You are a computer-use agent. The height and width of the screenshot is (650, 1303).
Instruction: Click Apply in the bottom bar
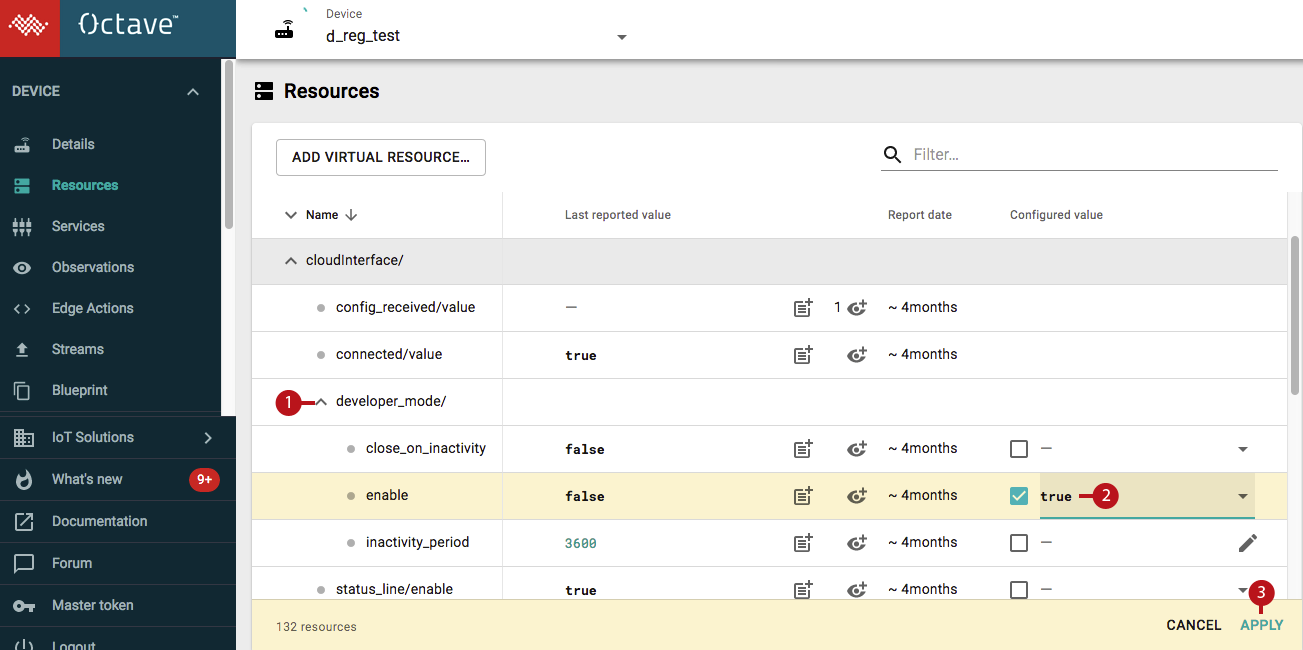1262,625
